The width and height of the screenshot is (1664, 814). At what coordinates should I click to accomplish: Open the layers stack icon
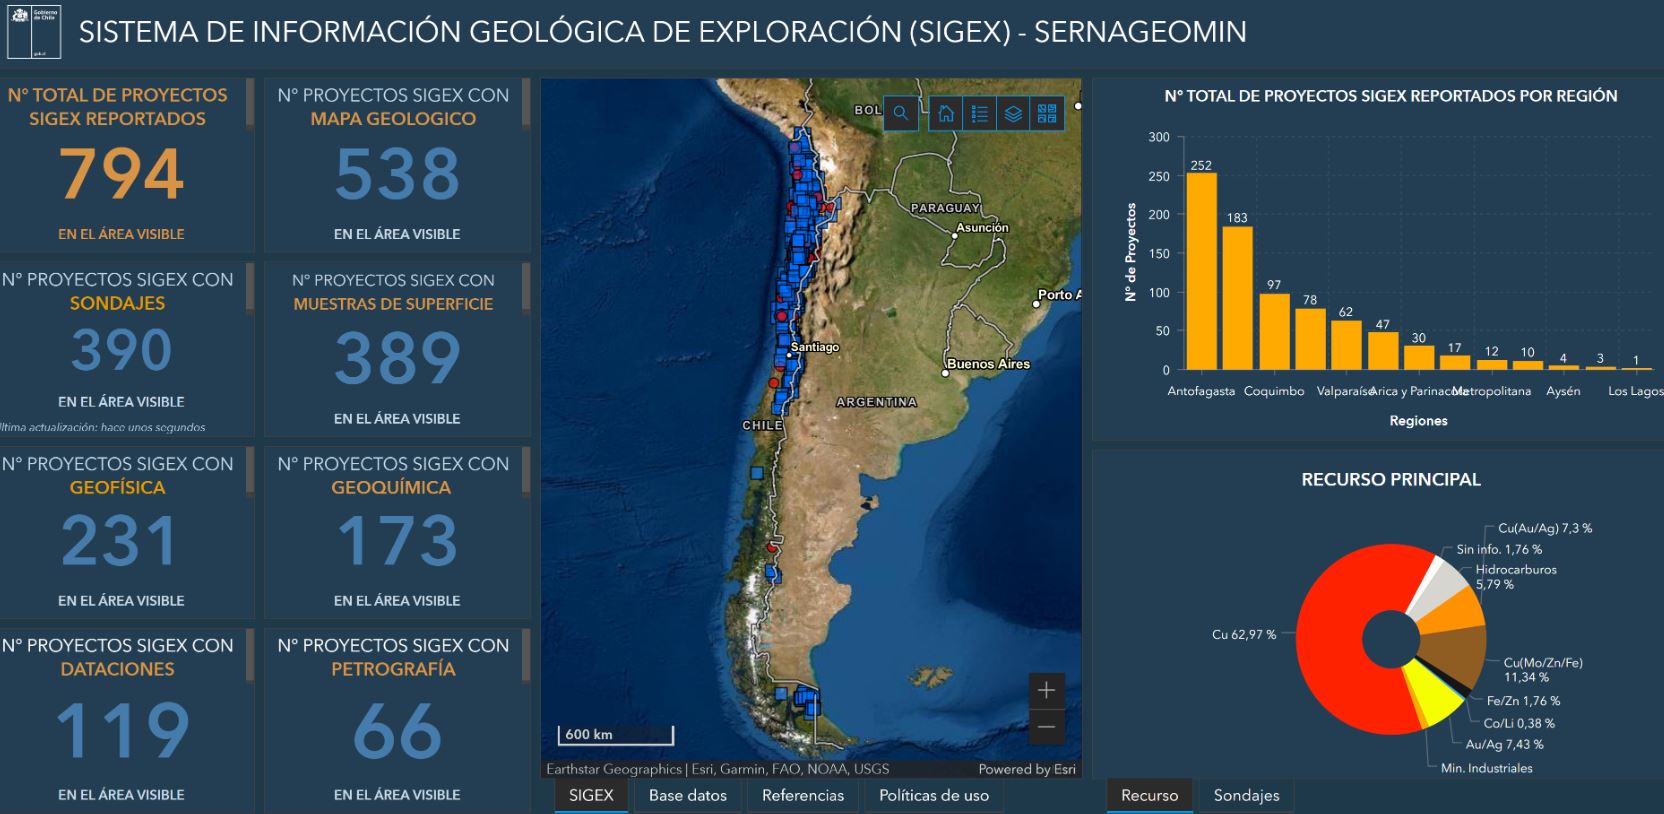(x=1013, y=113)
